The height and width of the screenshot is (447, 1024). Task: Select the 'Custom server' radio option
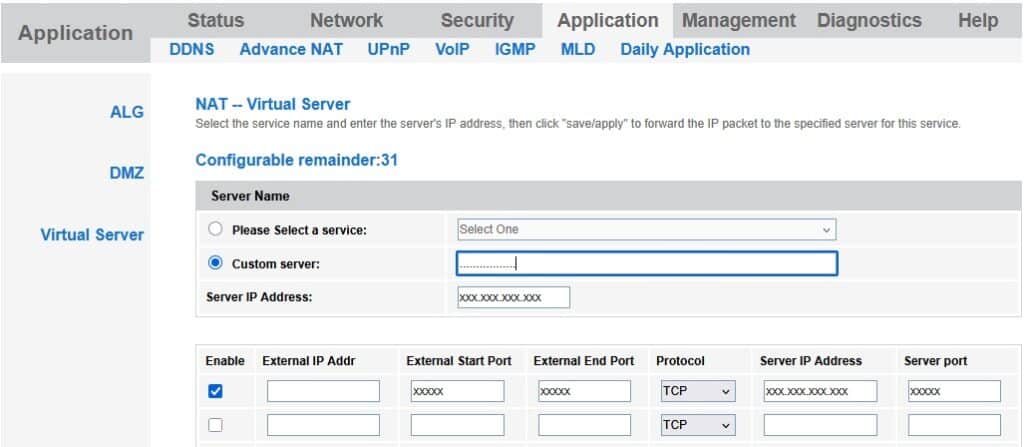215,264
